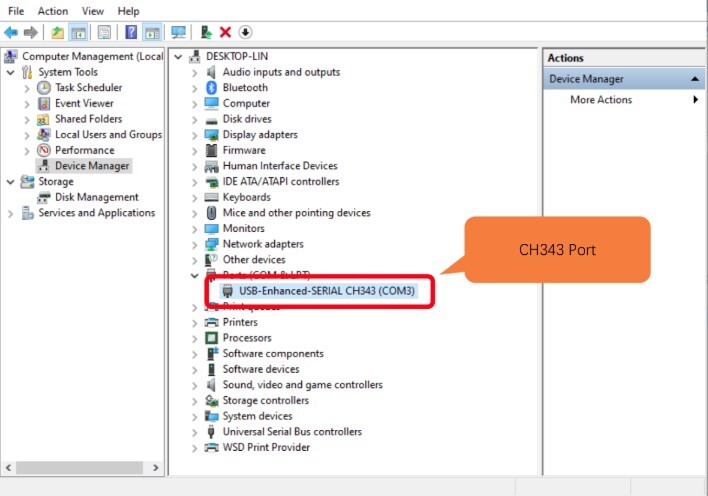708x496 pixels.
Task: Select Disk Management under Storage
Action: 96,197
